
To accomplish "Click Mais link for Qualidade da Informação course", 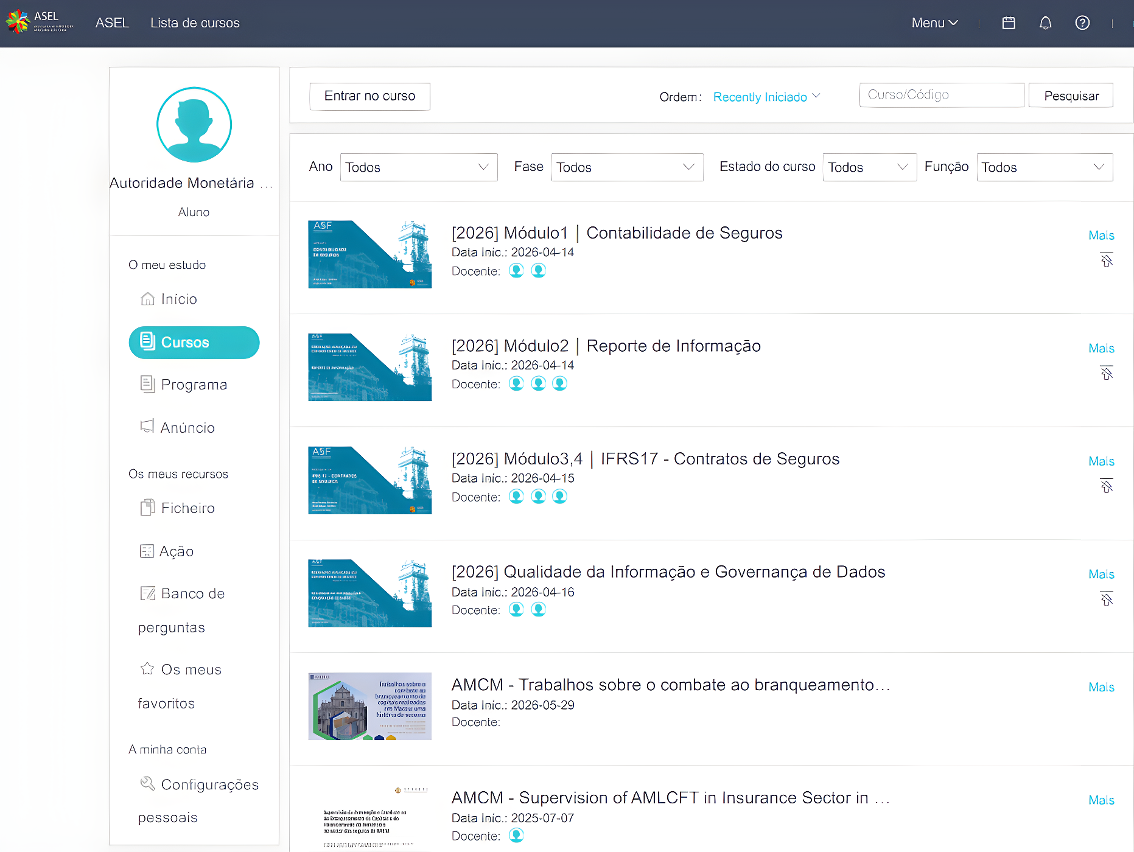I will point(1101,574).
